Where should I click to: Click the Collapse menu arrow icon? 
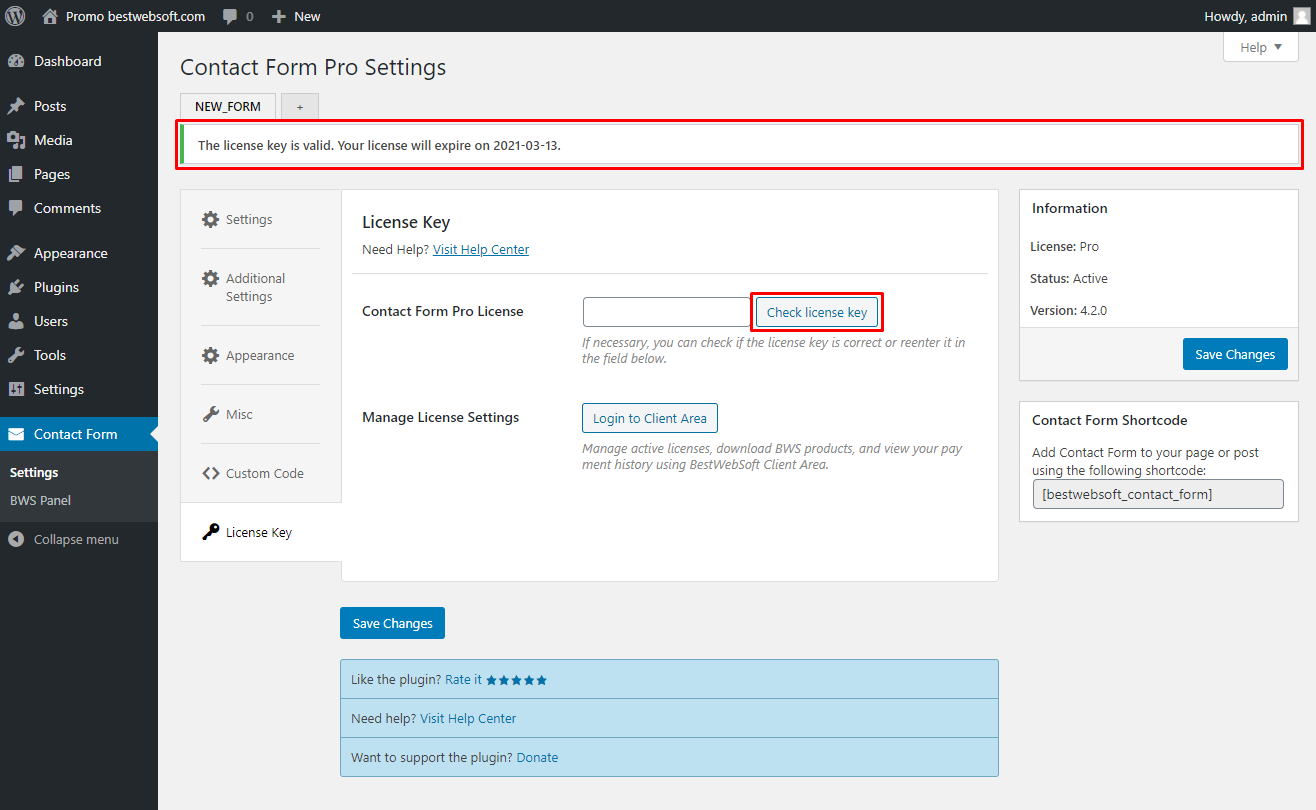coord(16,539)
